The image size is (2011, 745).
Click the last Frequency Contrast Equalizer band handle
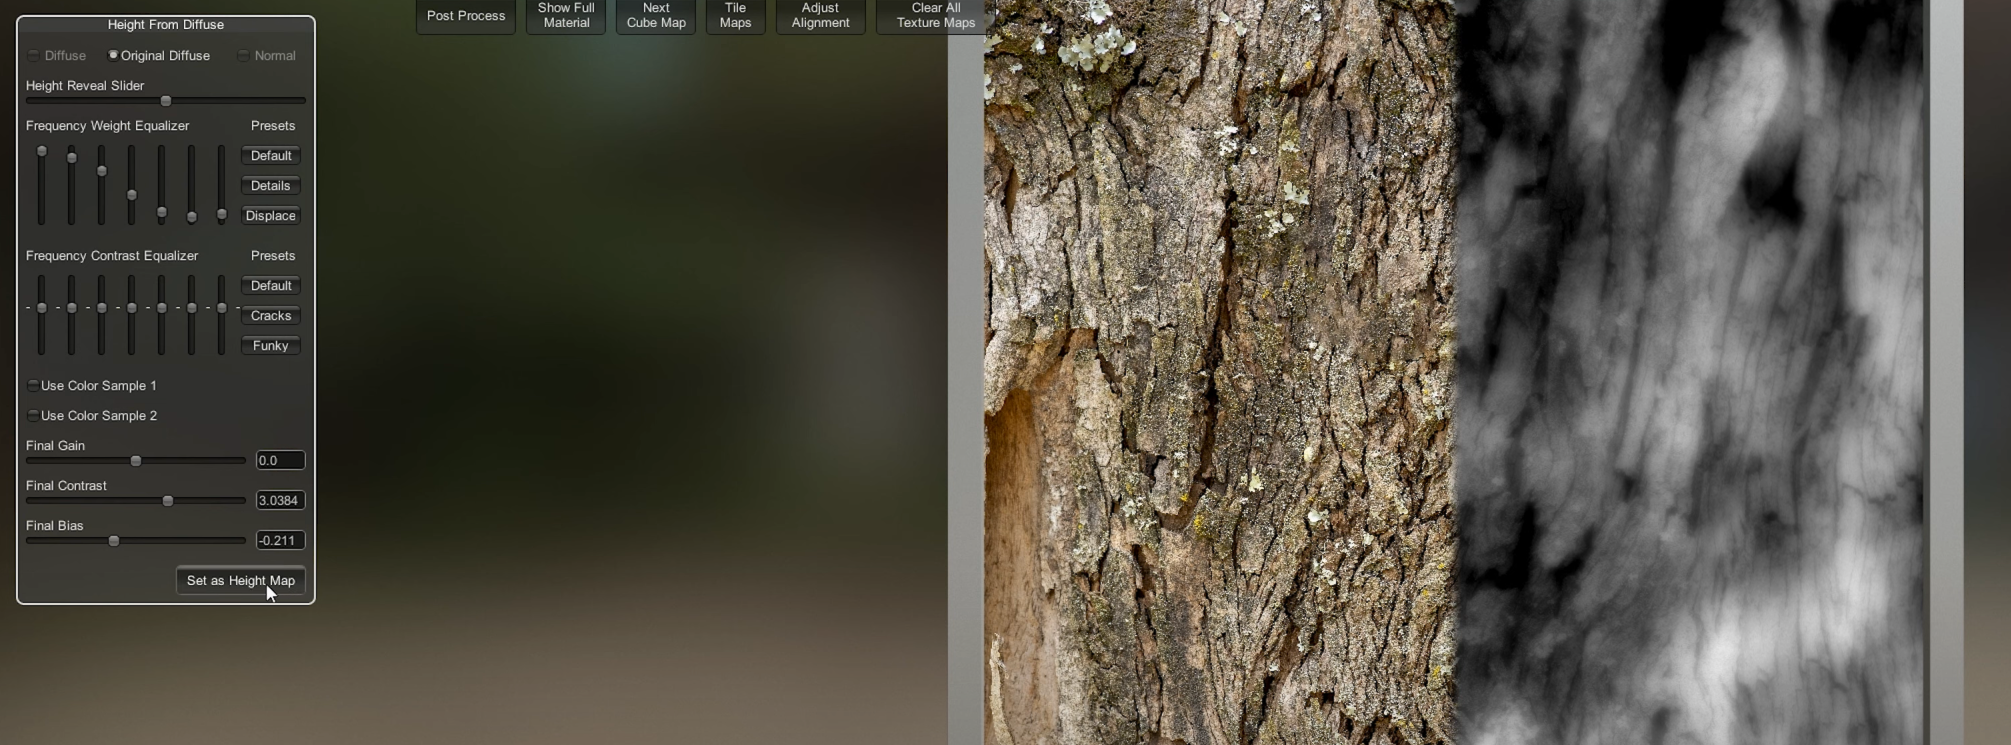coord(222,308)
